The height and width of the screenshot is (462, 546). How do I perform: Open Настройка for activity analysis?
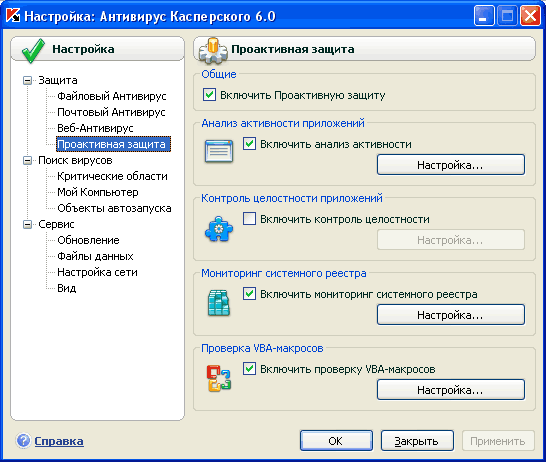click(x=451, y=165)
